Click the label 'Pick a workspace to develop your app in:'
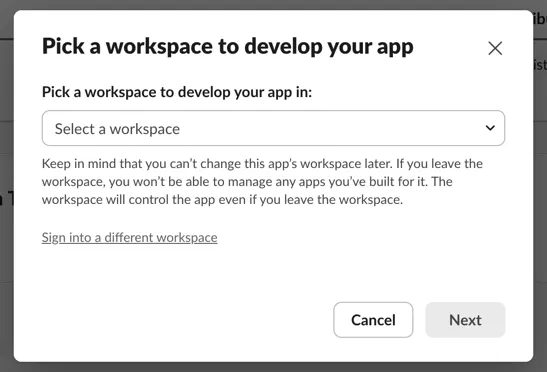Screen dimensions: 547x372 tap(177, 92)
